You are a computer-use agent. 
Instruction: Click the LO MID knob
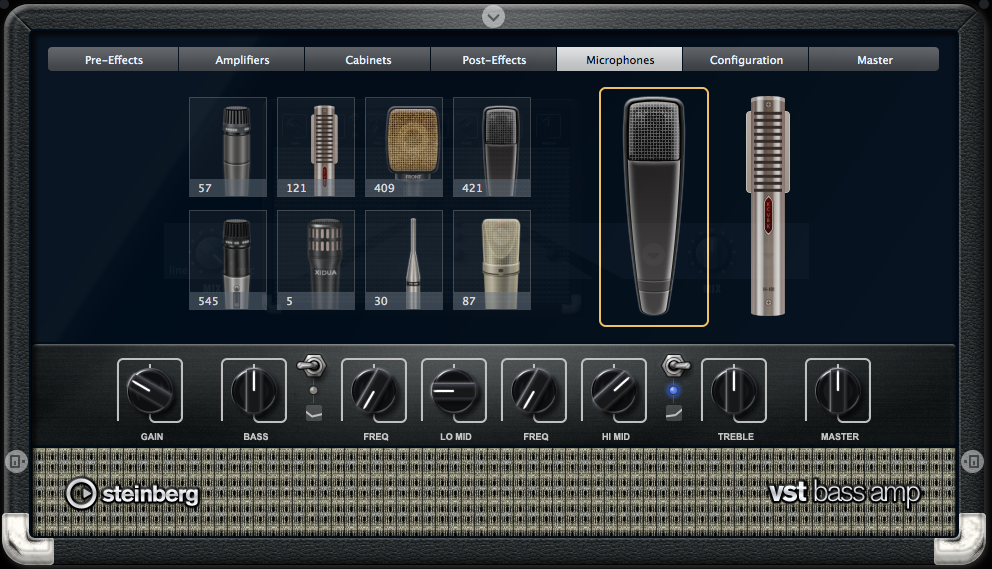coord(454,391)
